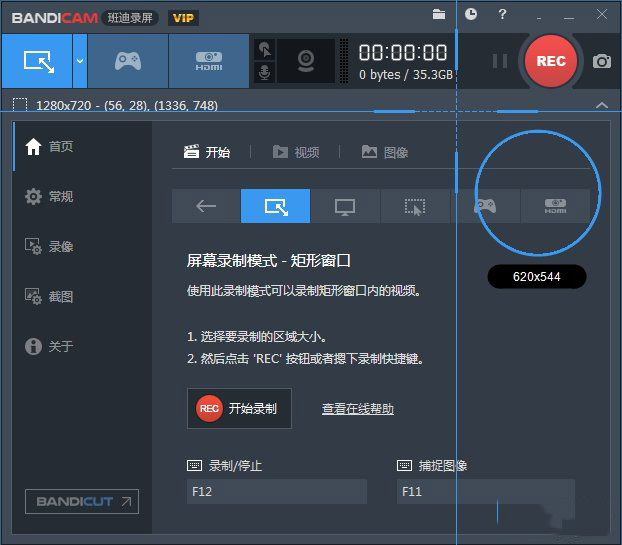
Task: Open the schedule clock icon
Action: coord(471,14)
